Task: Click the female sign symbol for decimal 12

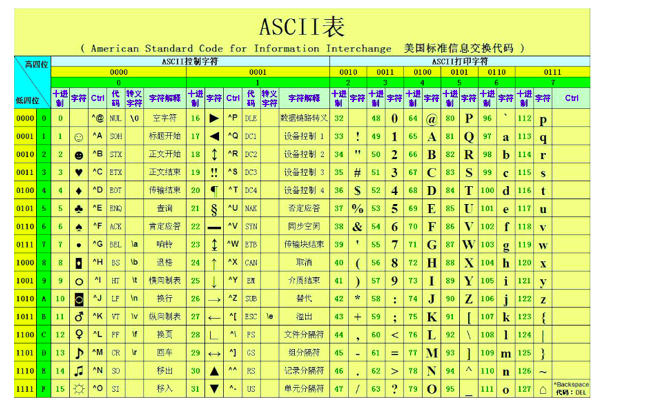Action: [x=78, y=335]
